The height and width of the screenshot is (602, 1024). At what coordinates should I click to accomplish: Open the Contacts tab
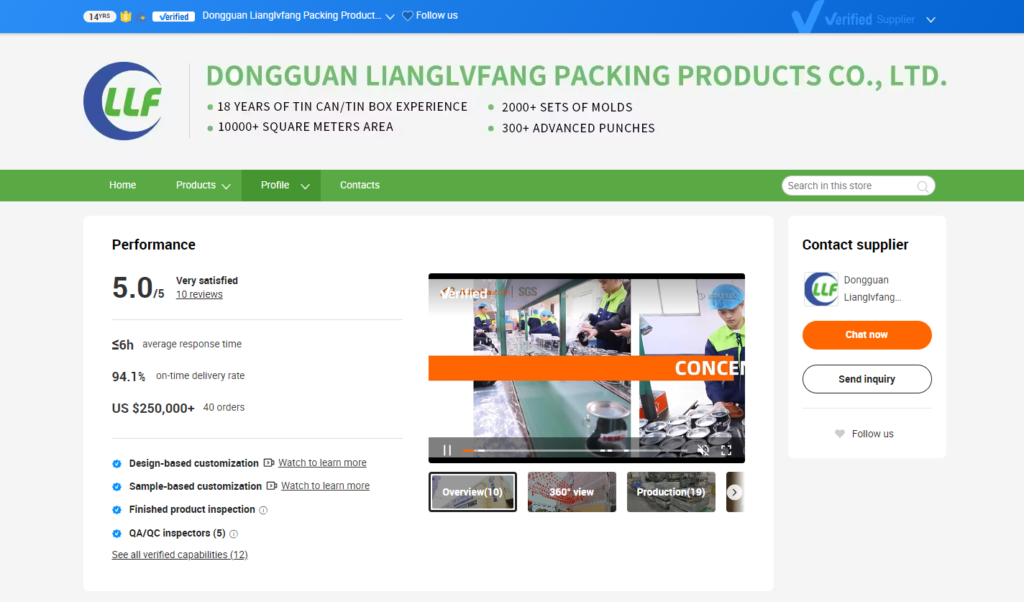tap(360, 185)
